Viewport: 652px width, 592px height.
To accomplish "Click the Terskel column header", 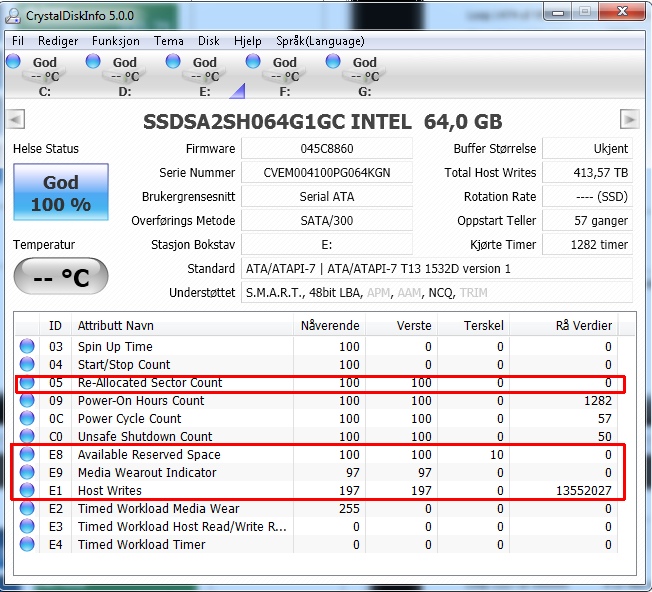I will click(474, 326).
